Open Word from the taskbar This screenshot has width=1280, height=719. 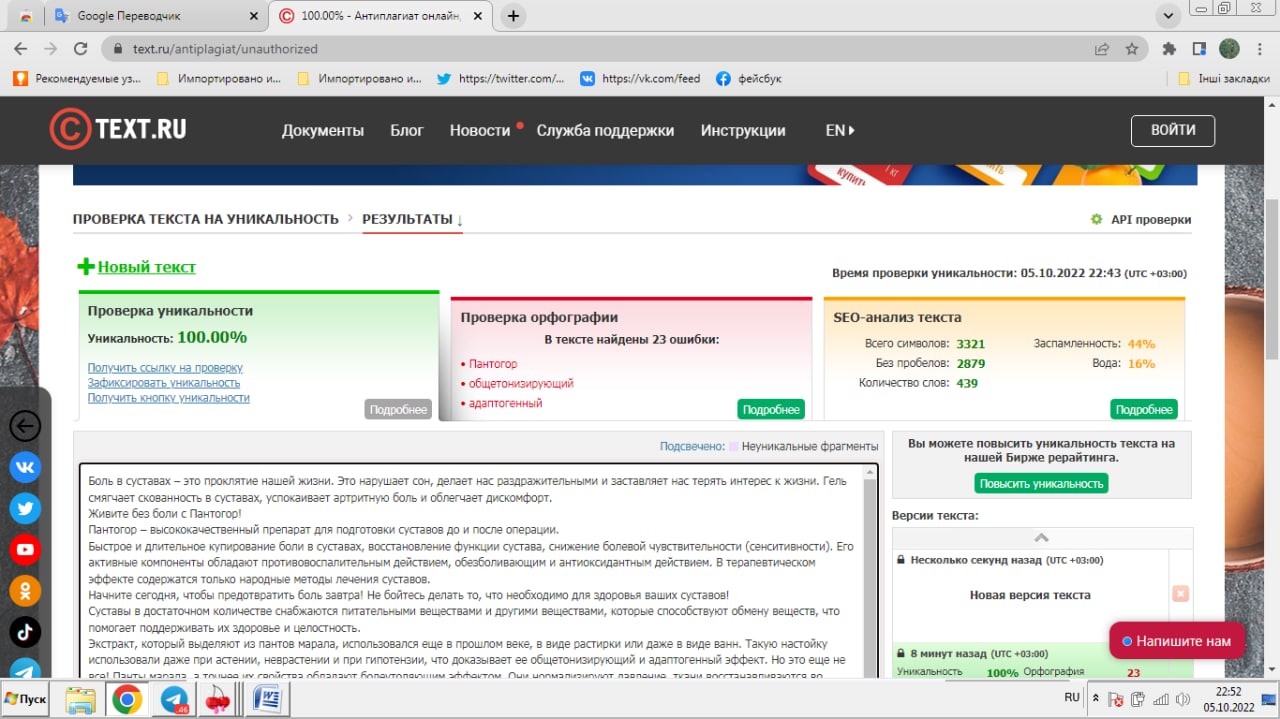267,699
